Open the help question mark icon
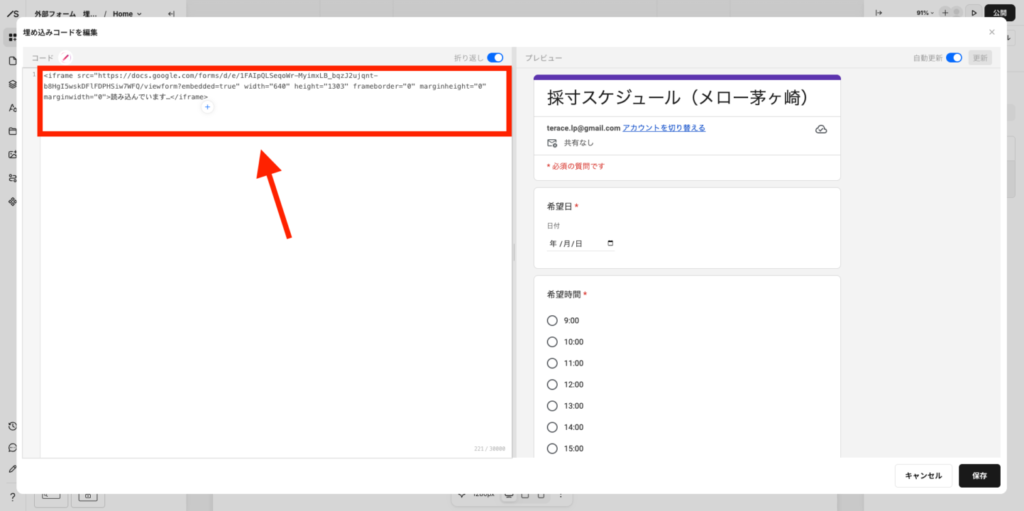Screen dimensions: 1024x511 (12, 496)
